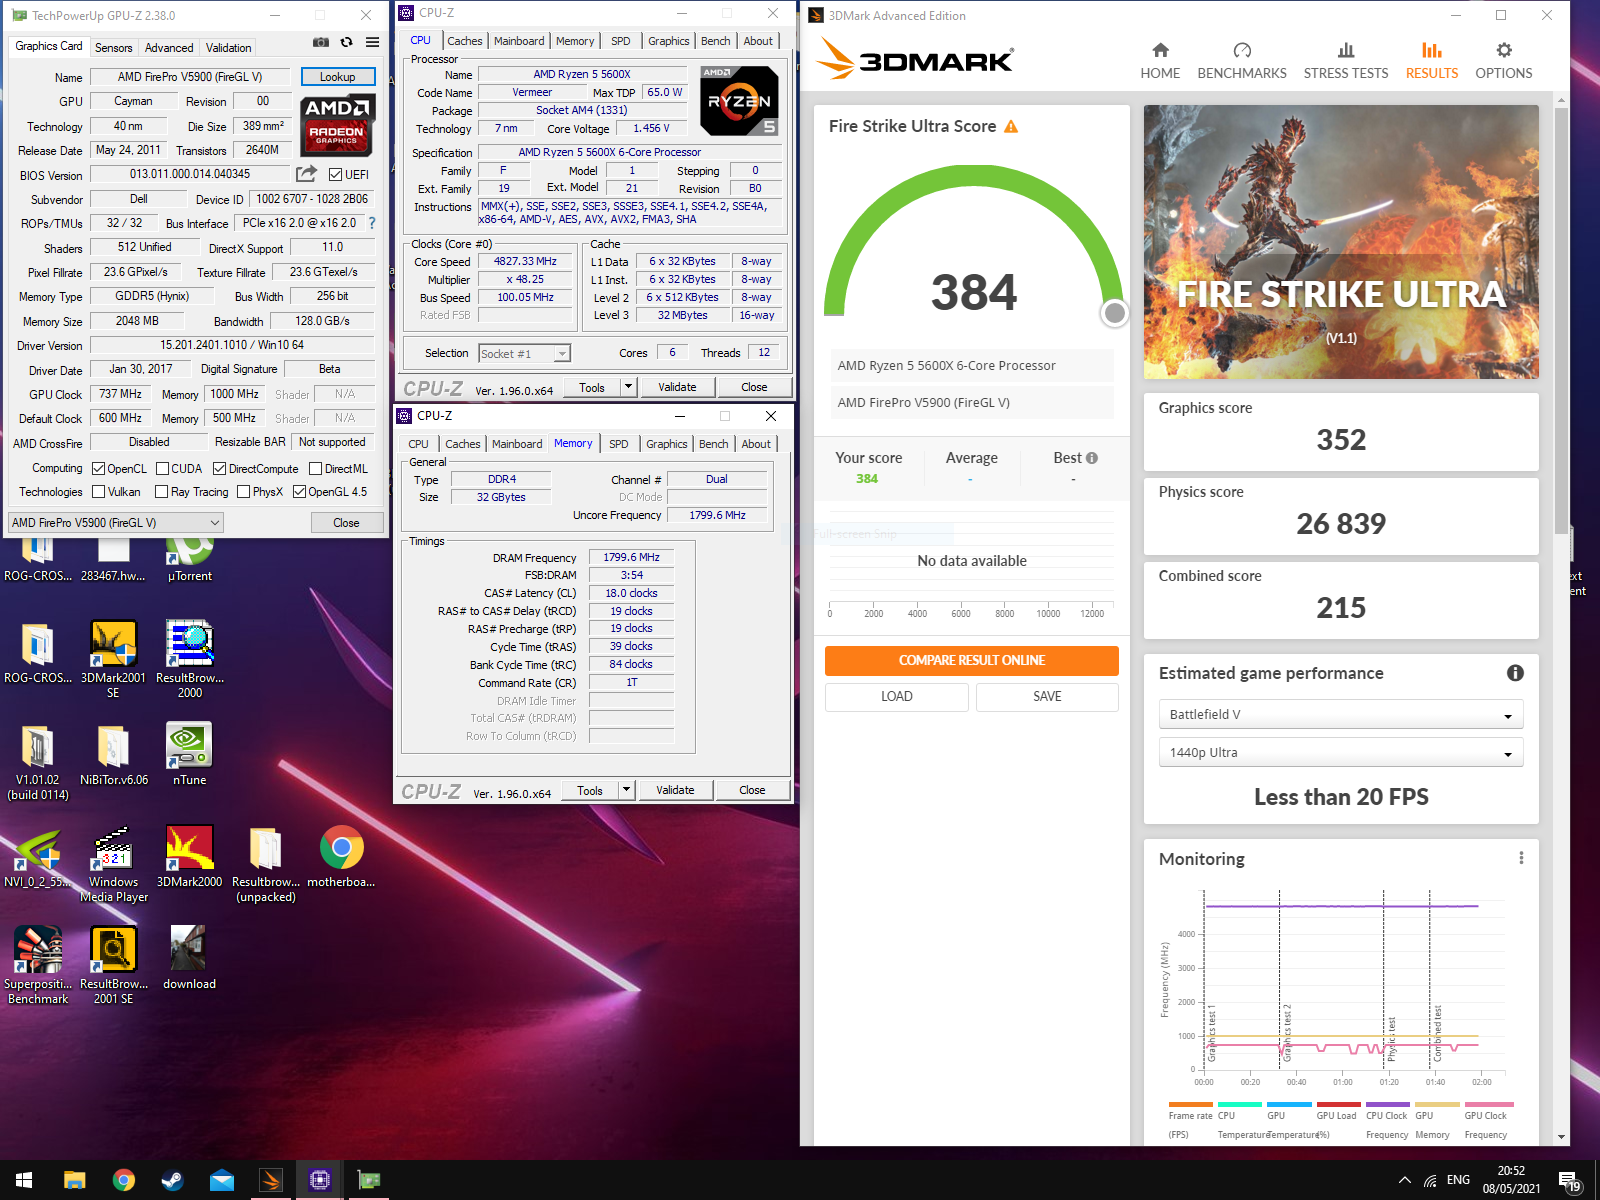Open Chrome motherboard shortcut on desktop
This screenshot has width=1600, height=1200.
(341, 857)
